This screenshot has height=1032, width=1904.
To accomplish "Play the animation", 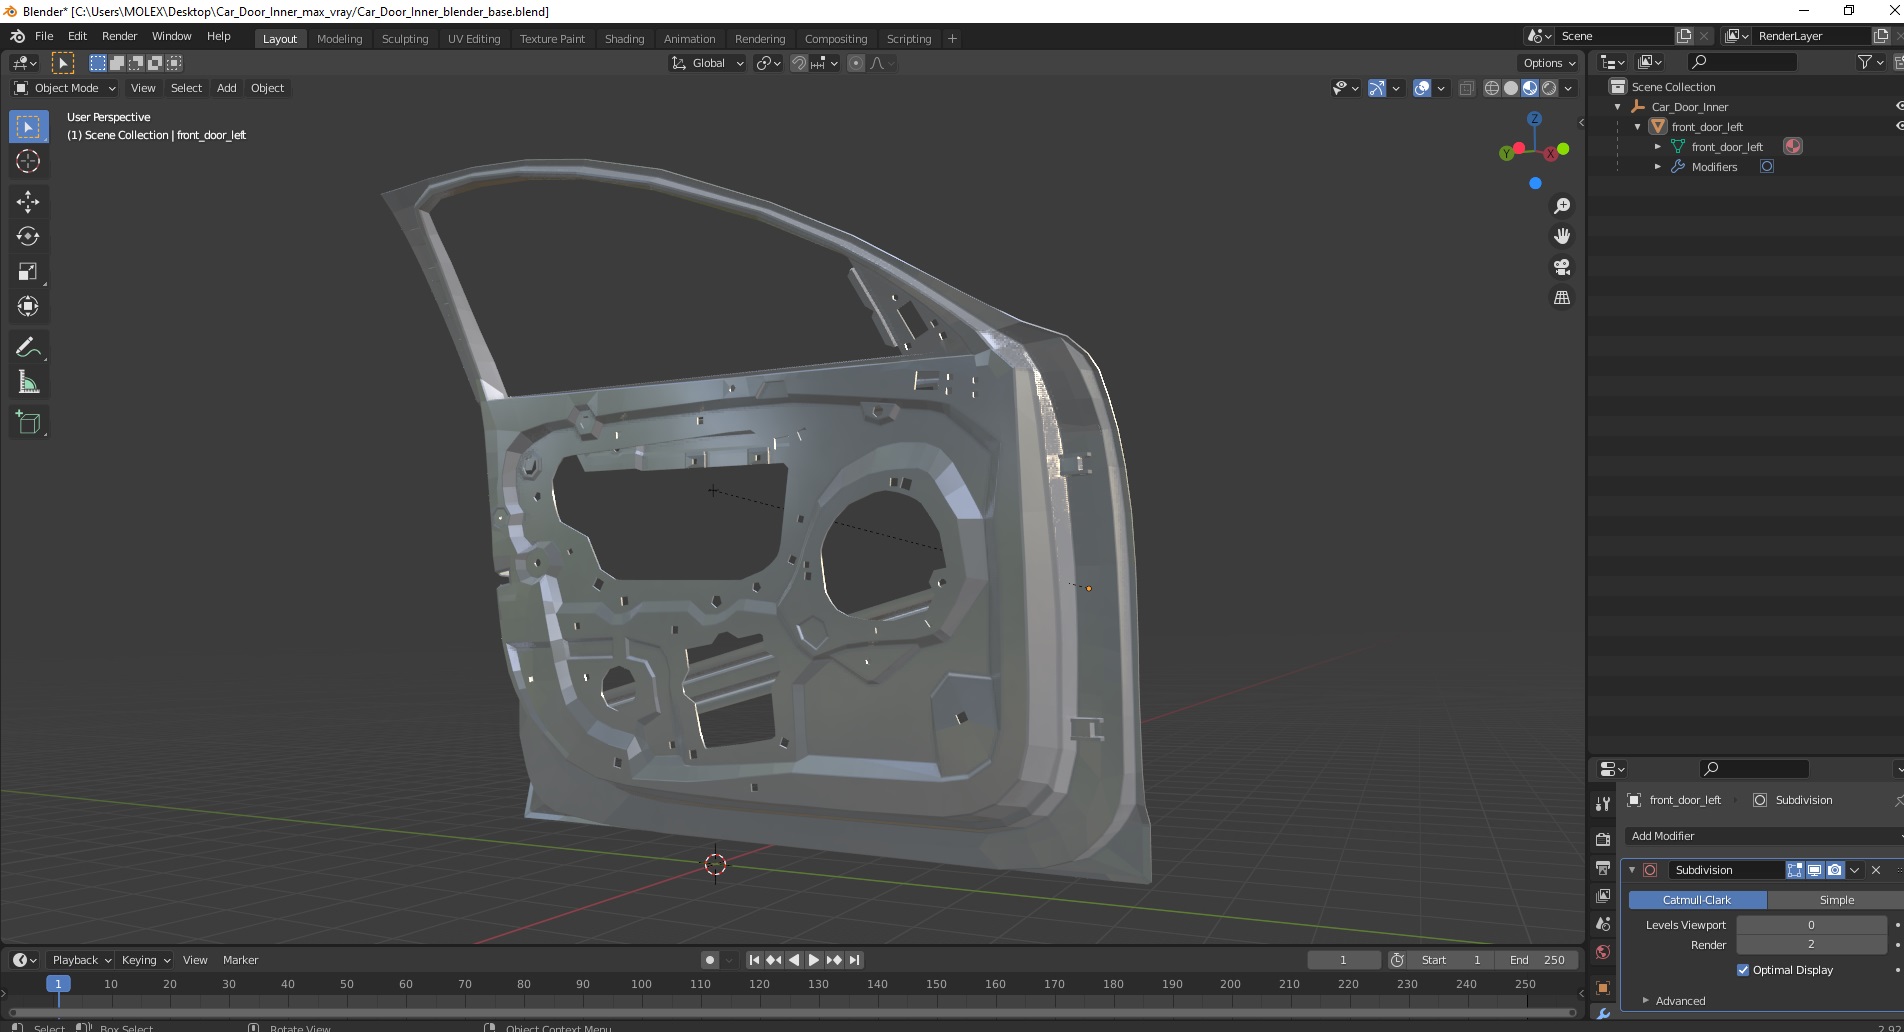I will [x=814, y=960].
